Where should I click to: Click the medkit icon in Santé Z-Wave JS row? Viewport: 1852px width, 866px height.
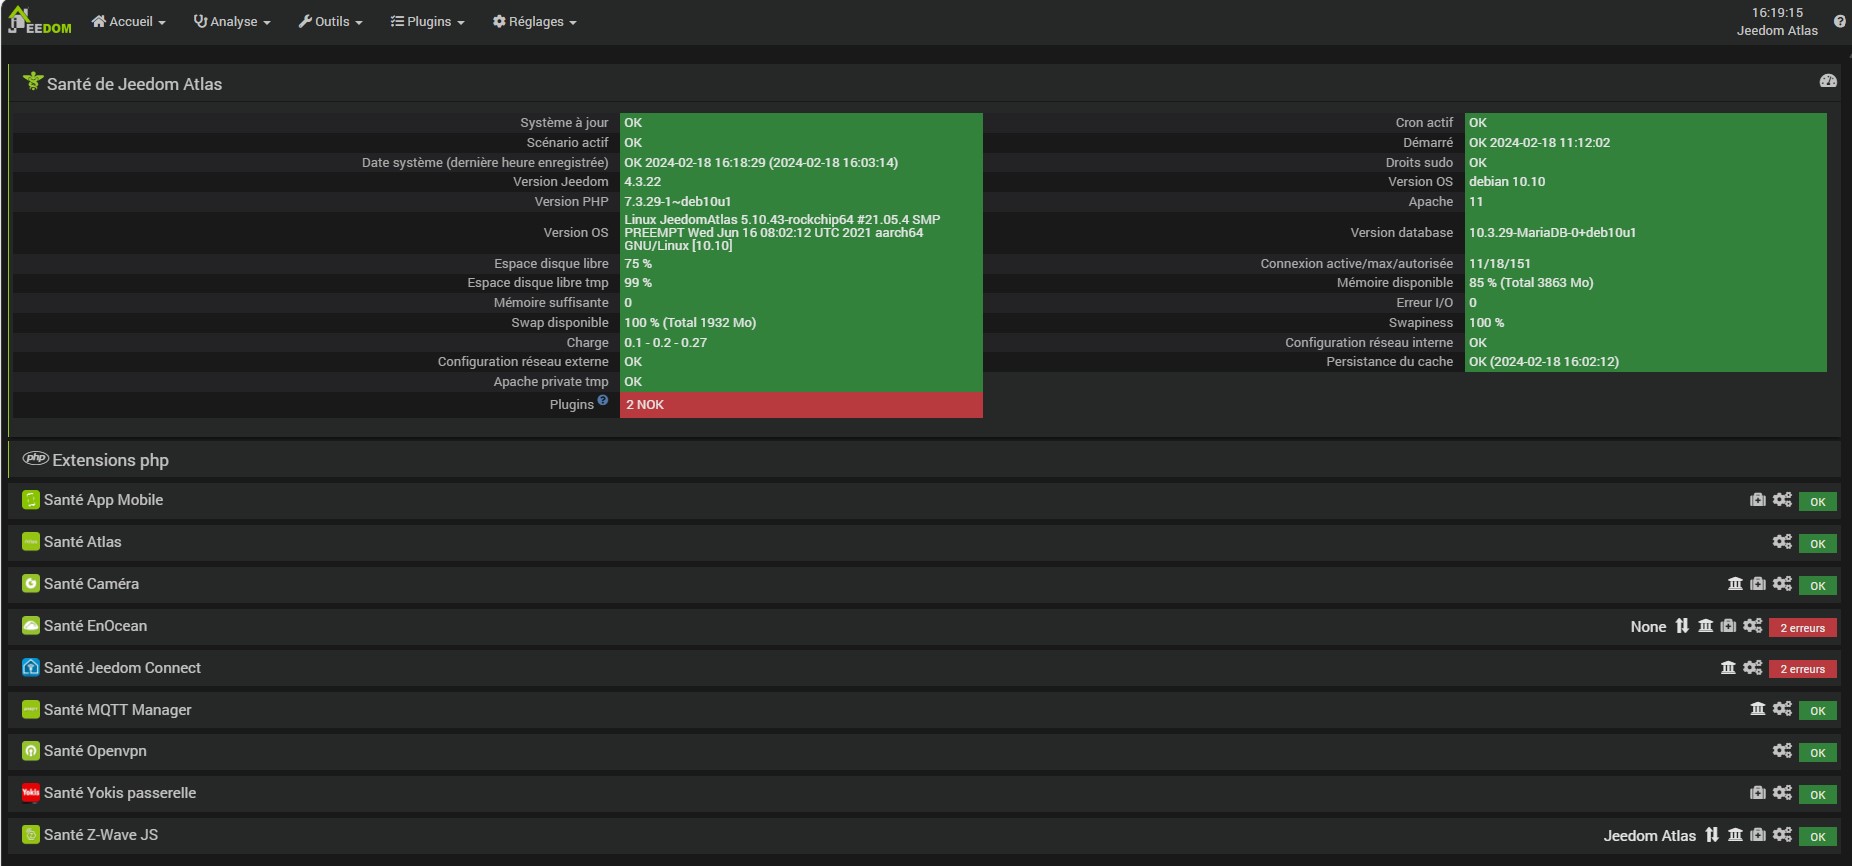[1758, 835]
